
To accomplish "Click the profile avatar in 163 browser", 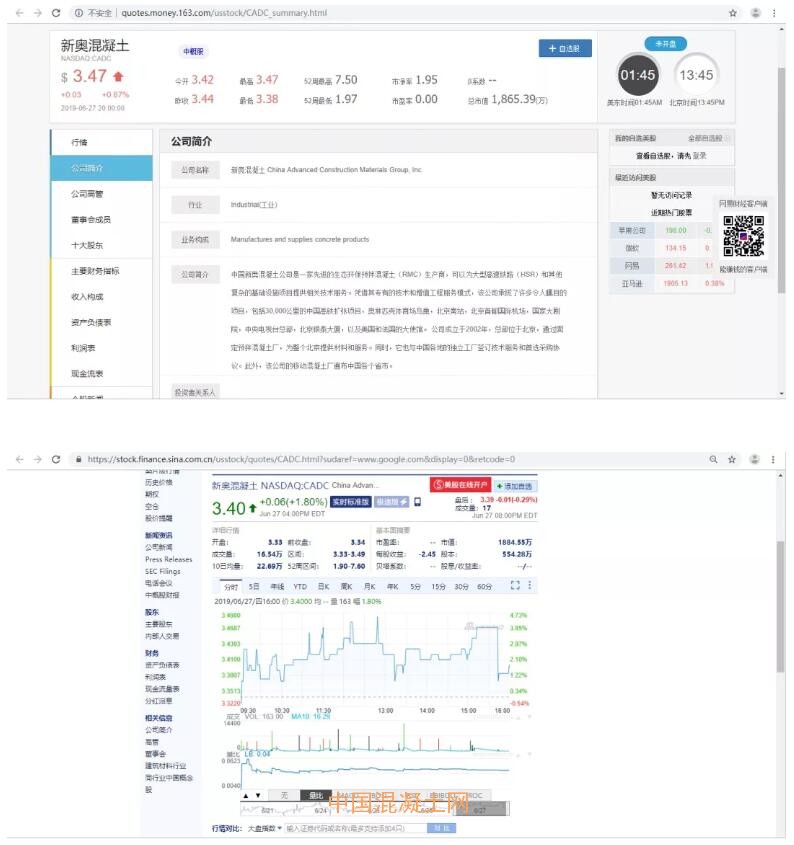I will point(755,13).
